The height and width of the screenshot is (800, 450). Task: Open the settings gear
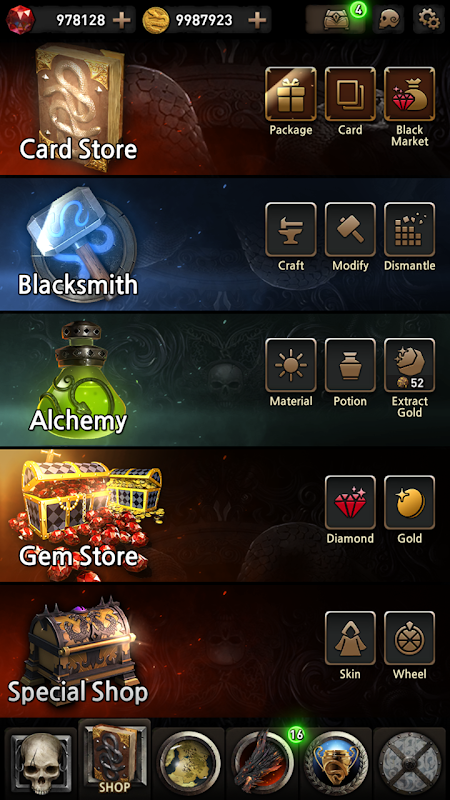tap(428, 19)
